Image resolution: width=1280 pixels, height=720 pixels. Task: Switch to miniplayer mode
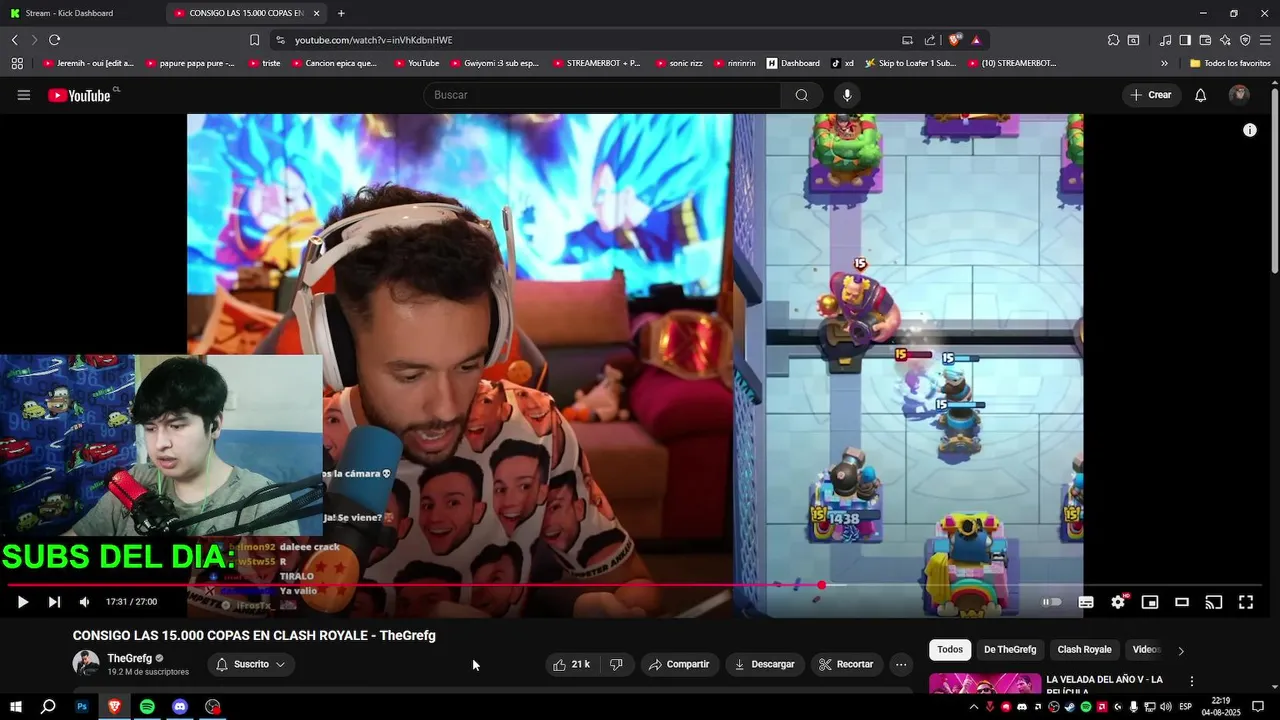[x=1150, y=602]
